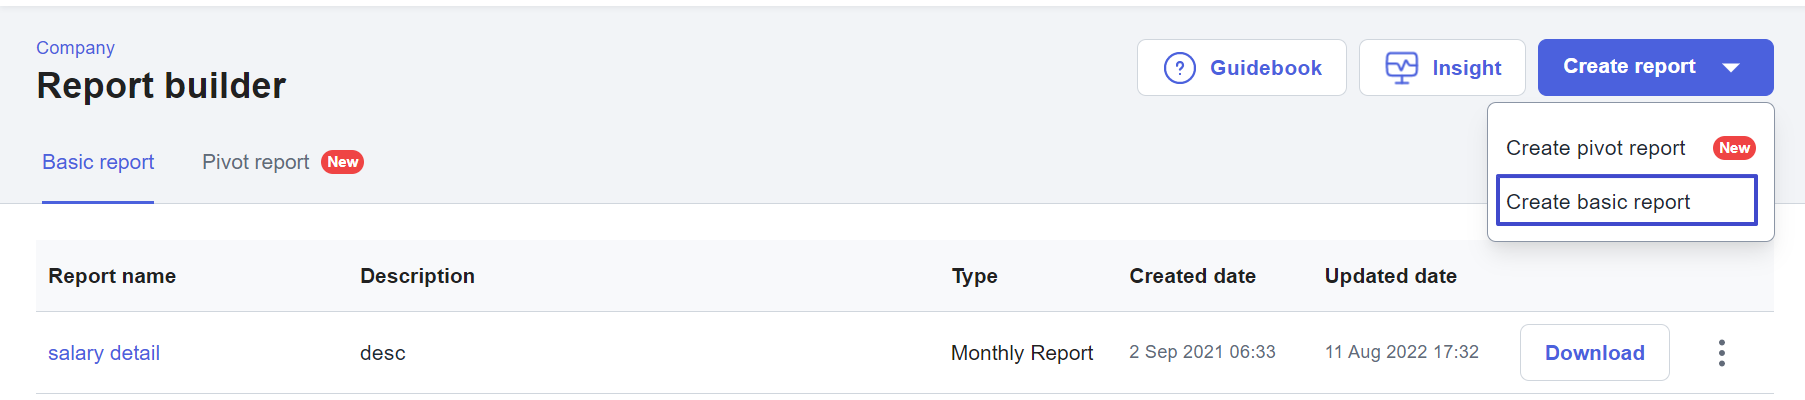Click the Guidebook question mark icon
This screenshot has width=1805, height=400.
click(1180, 68)
